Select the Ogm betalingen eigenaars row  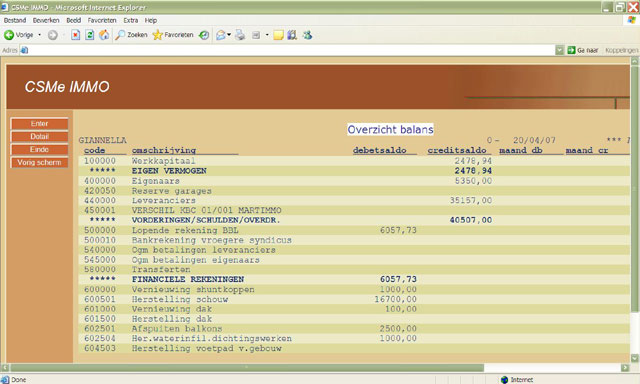[x=354, y=260]
